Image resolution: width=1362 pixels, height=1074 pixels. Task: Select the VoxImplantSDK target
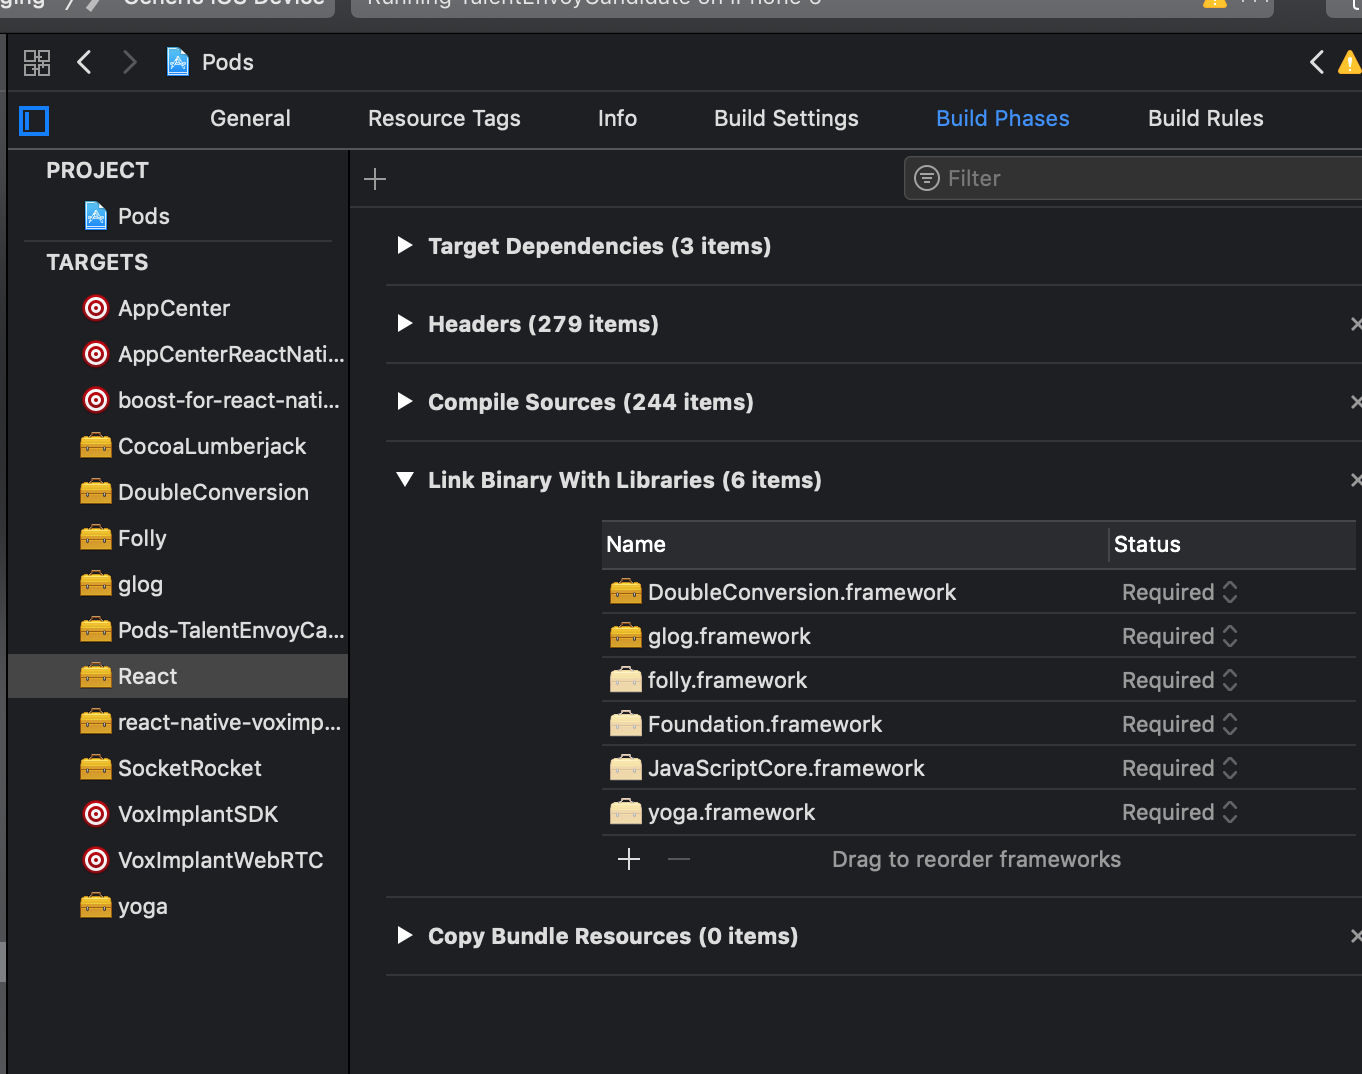[x=178, y=814]
